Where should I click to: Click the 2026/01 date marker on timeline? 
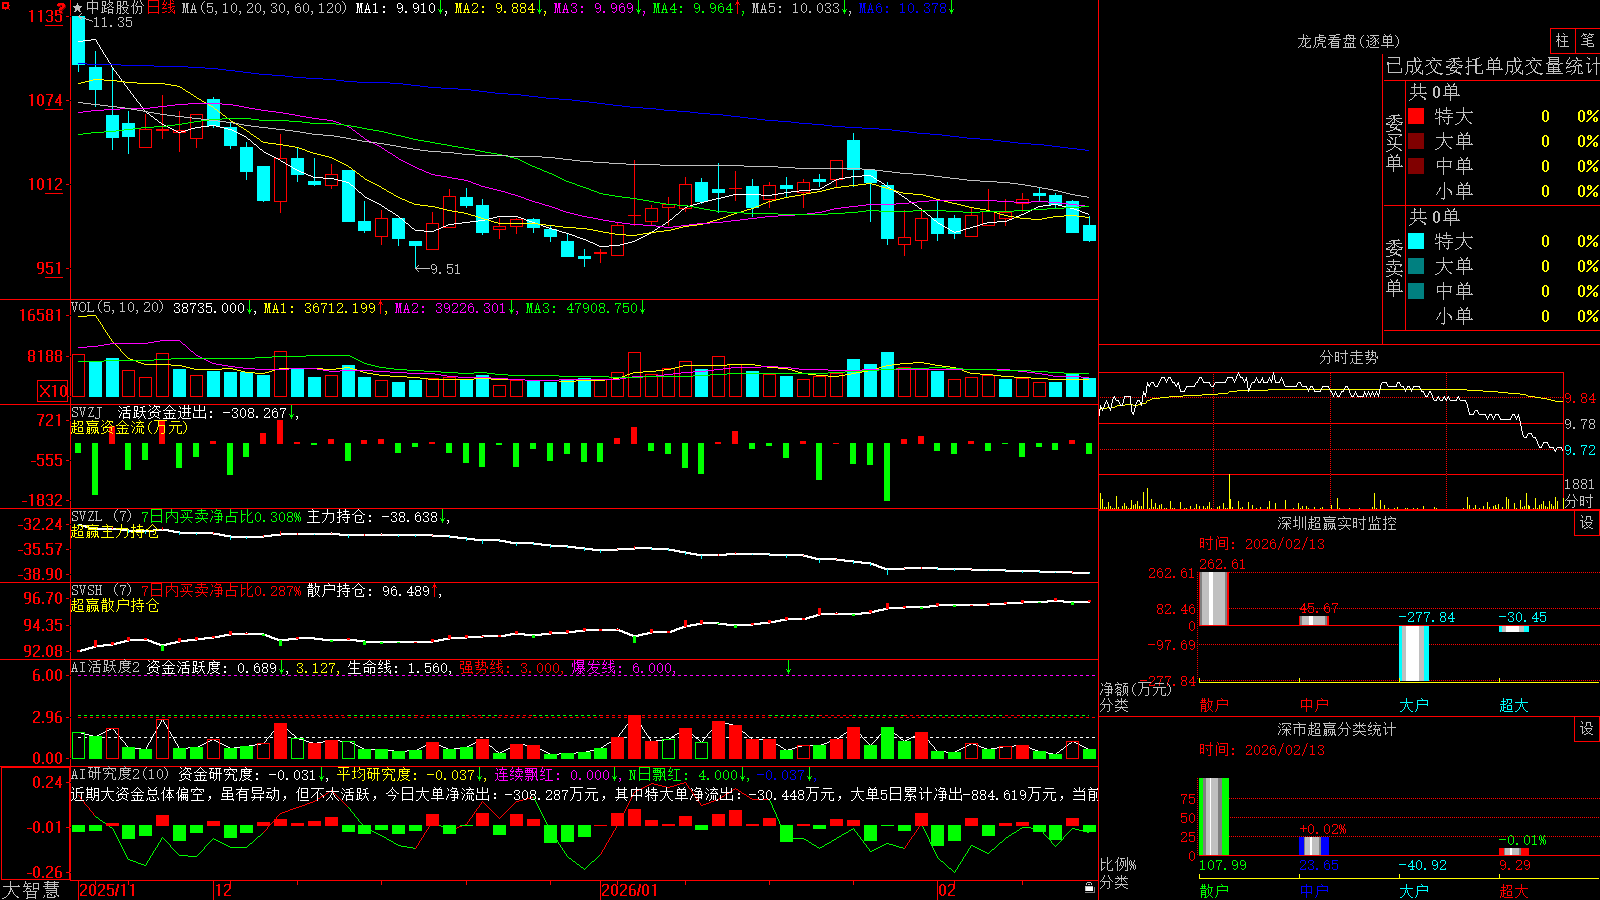point(630,890)
